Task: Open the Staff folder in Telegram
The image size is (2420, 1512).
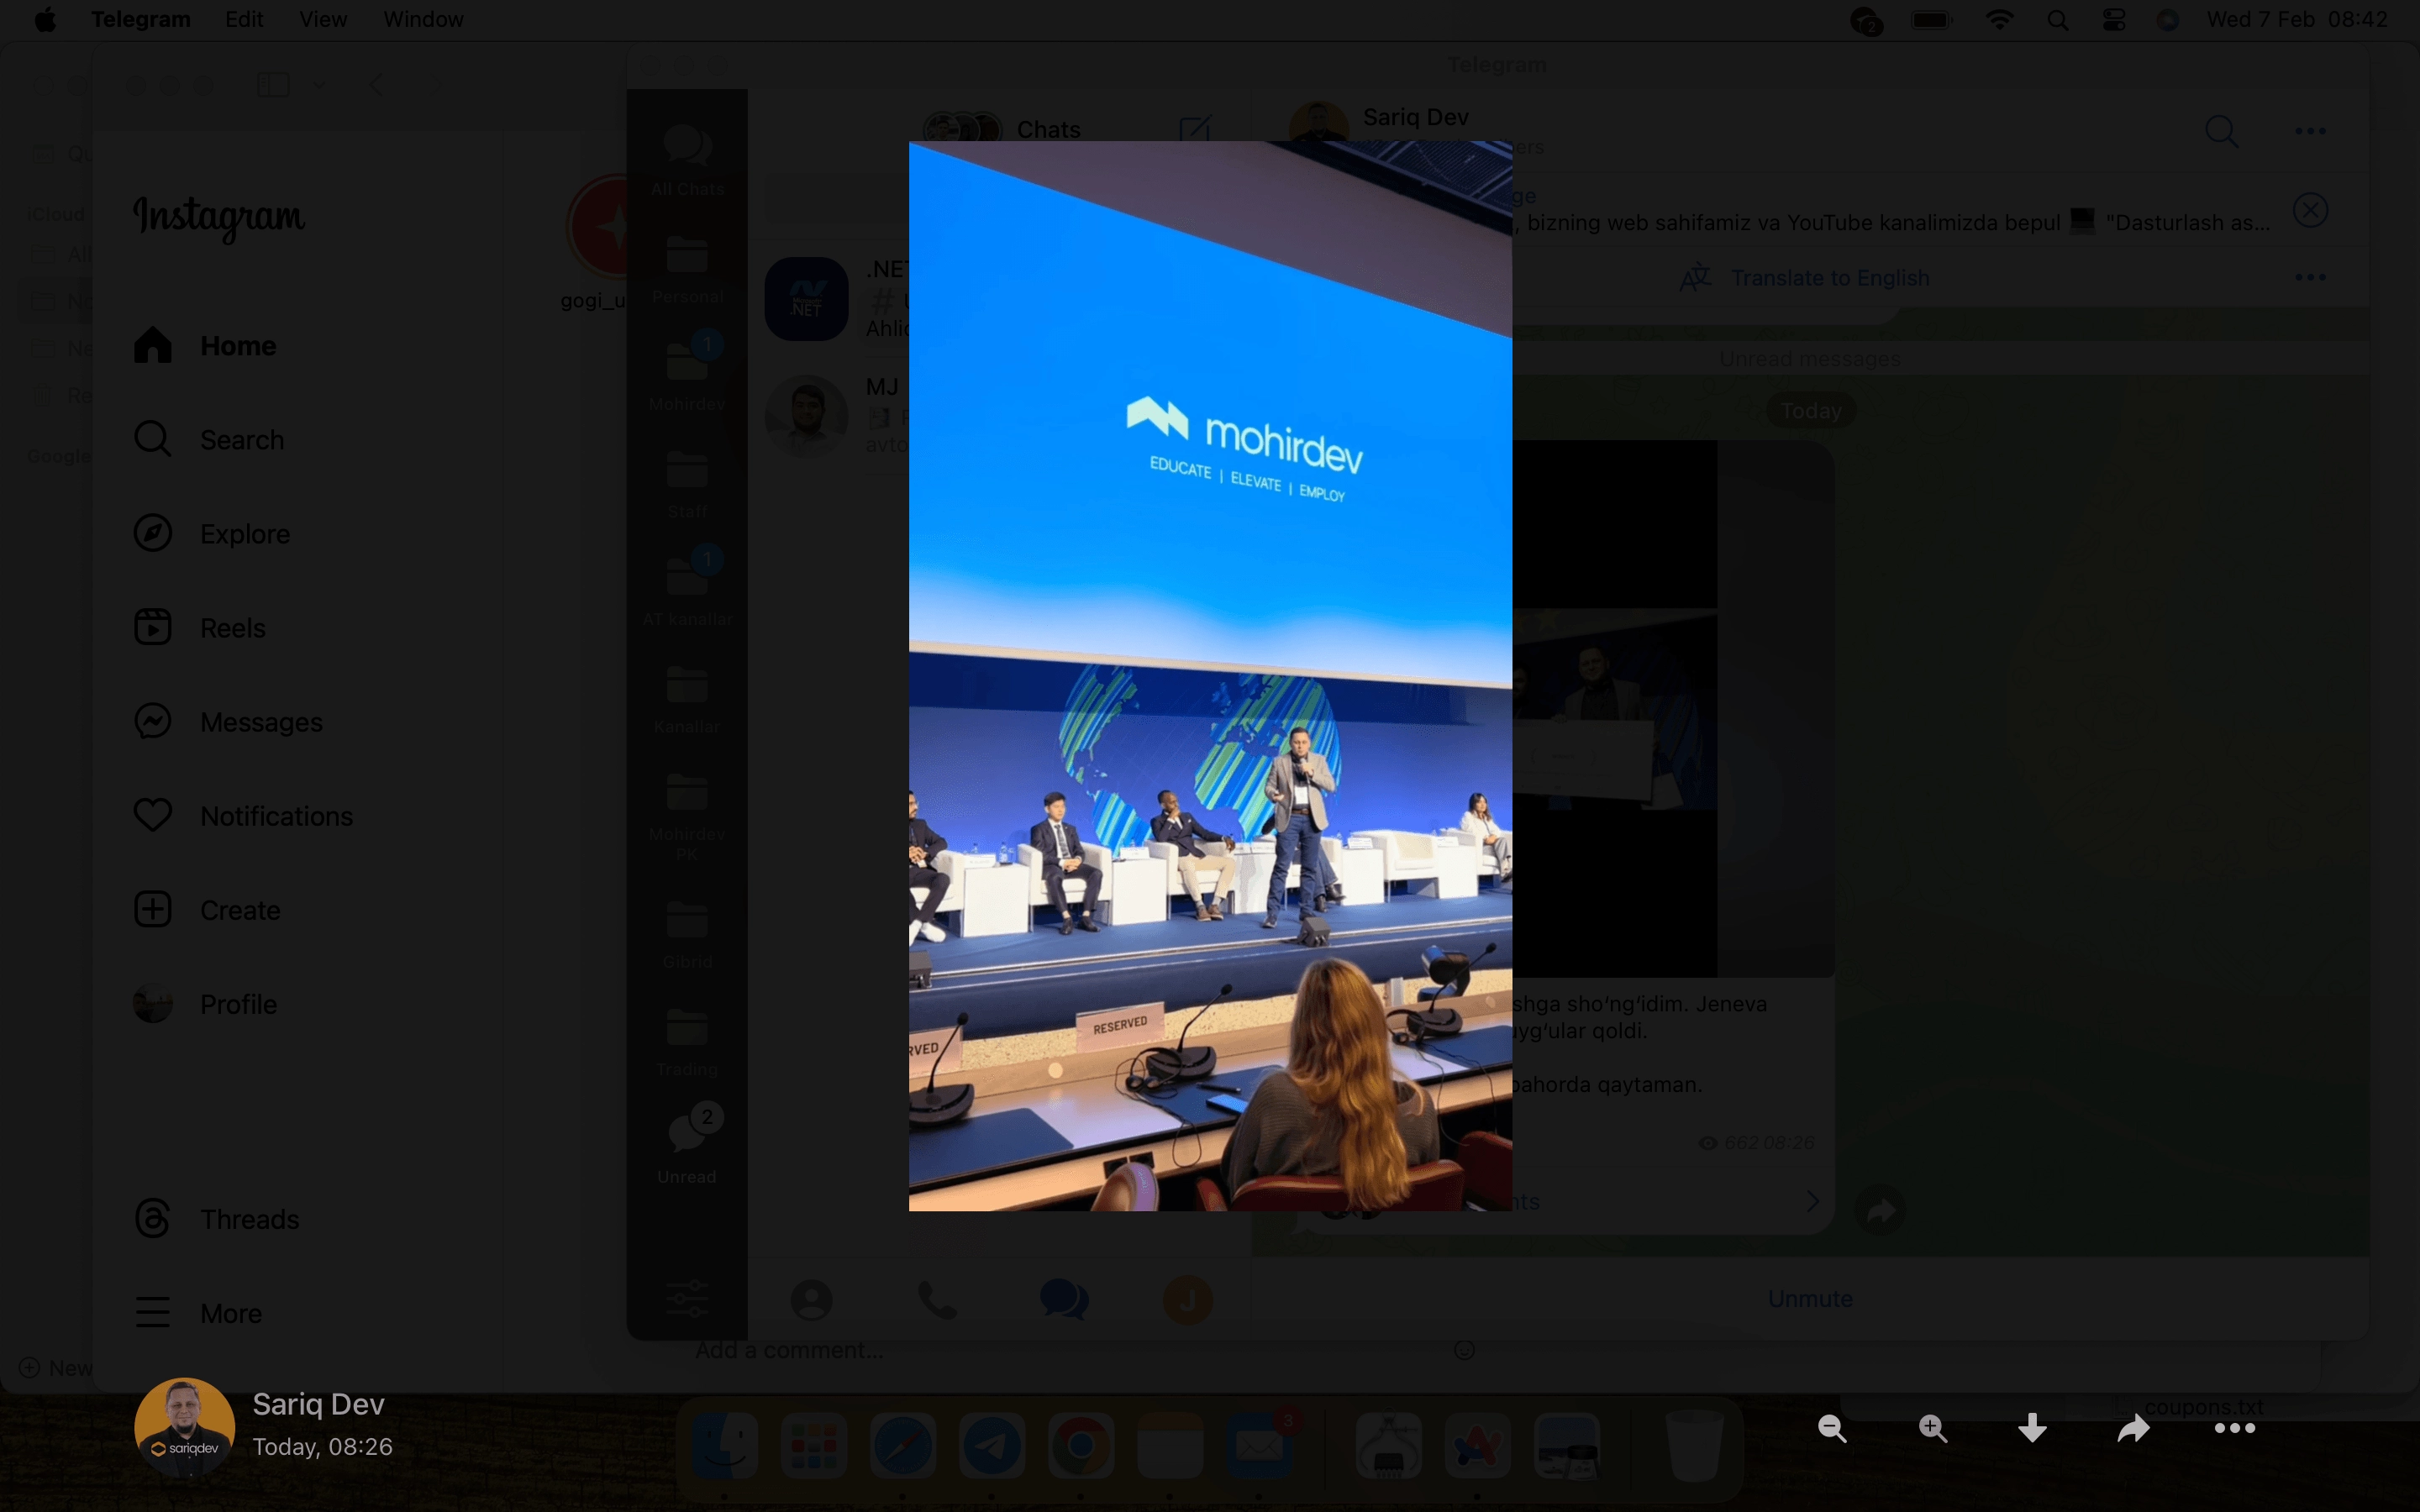Action: tap(687, 484)
